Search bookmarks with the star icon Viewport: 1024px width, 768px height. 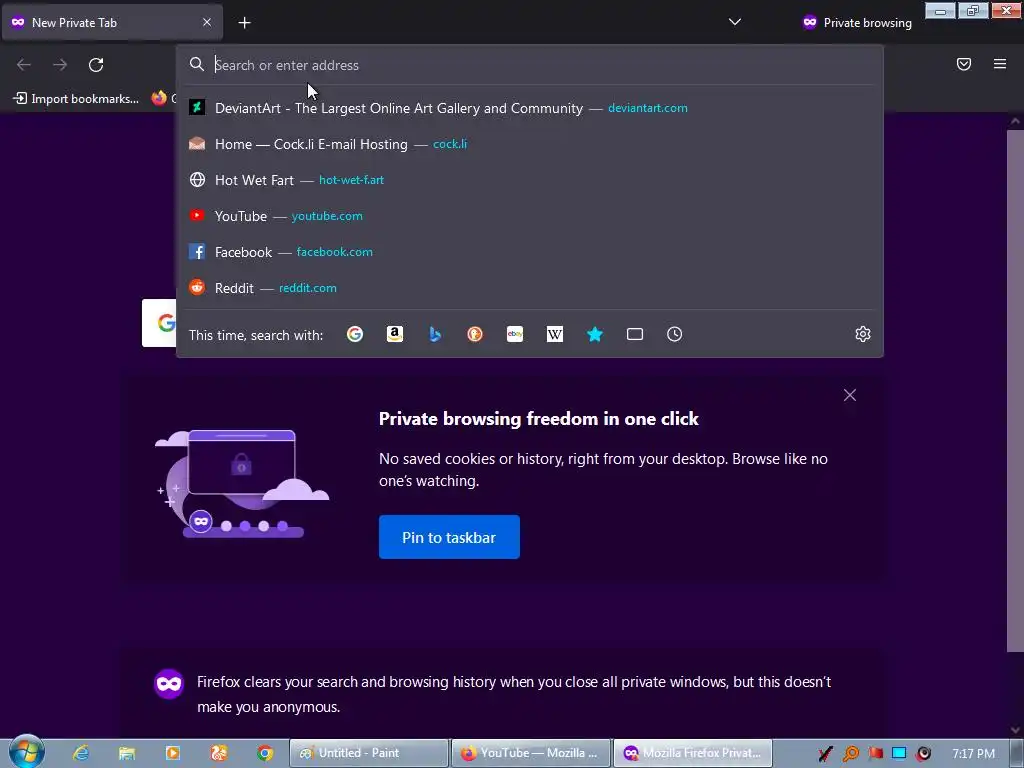coord(595,334)
